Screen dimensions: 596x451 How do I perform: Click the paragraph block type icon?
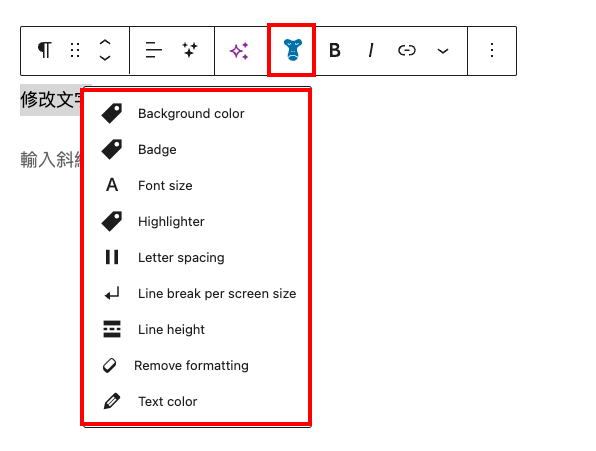coord(44,50)
